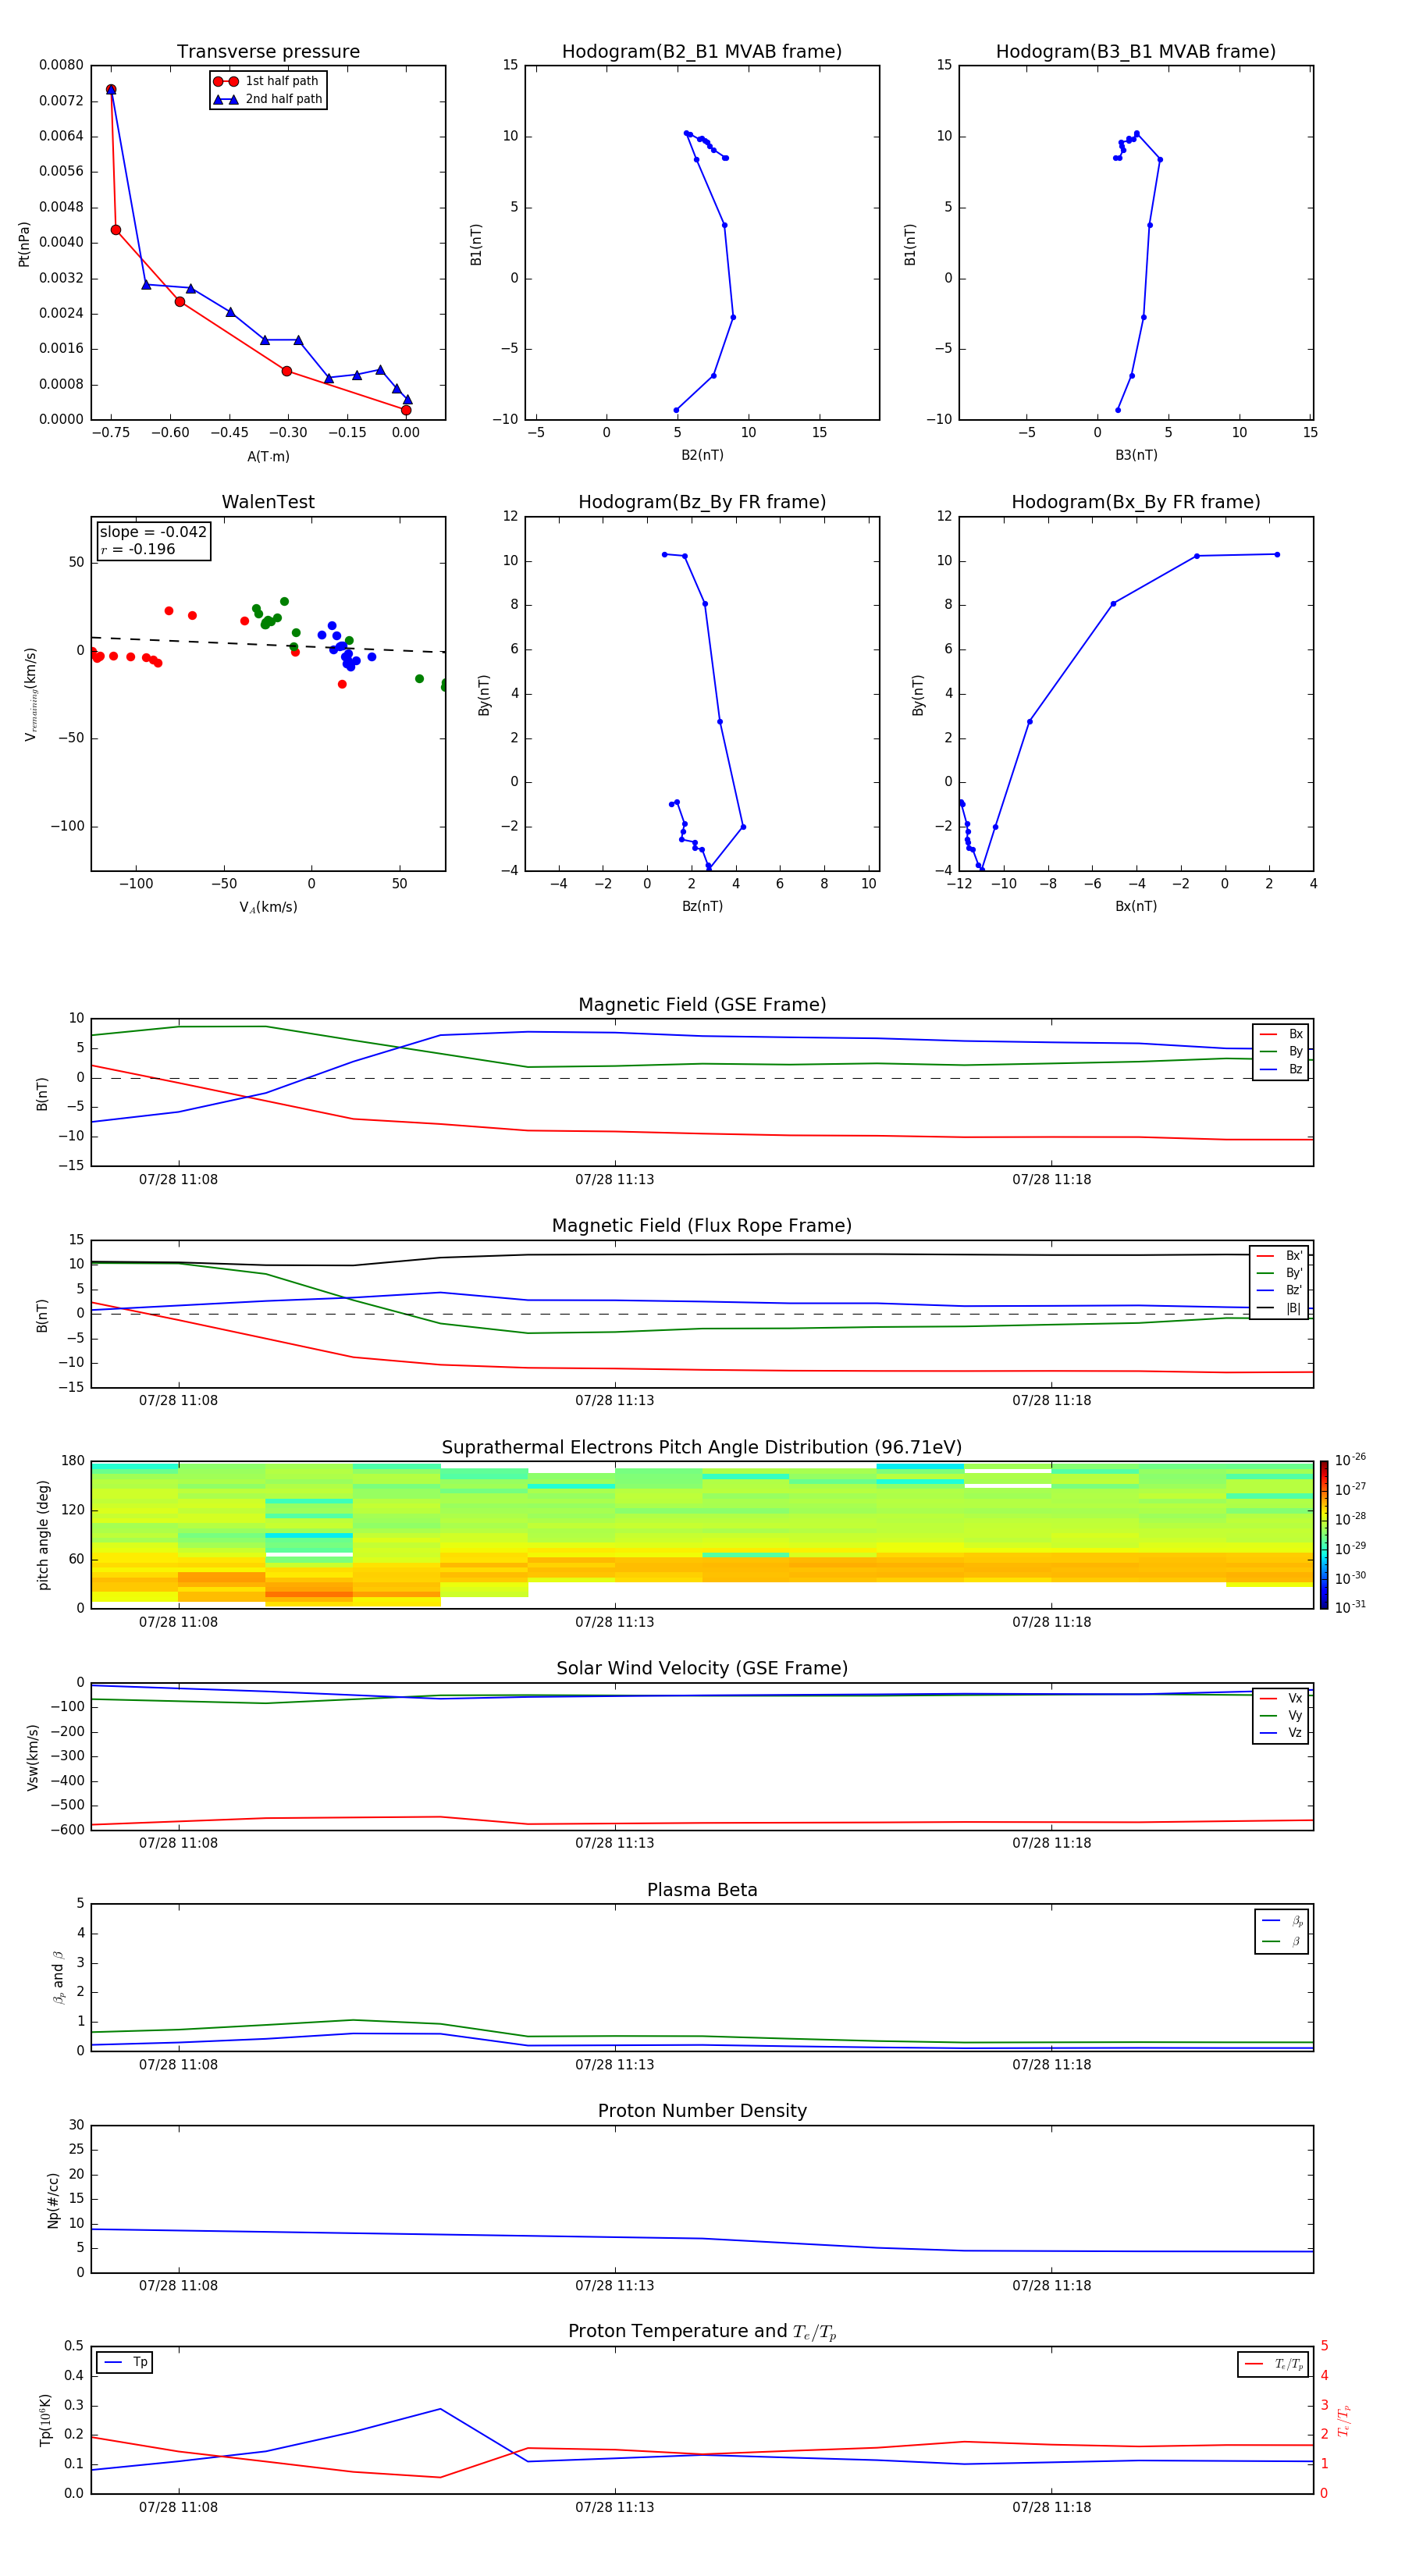Select the "Bz'" flux rope legend entry
Image resolution: width=1405 pixels, height=2576 pixels.
[x=1280, y=1290]
